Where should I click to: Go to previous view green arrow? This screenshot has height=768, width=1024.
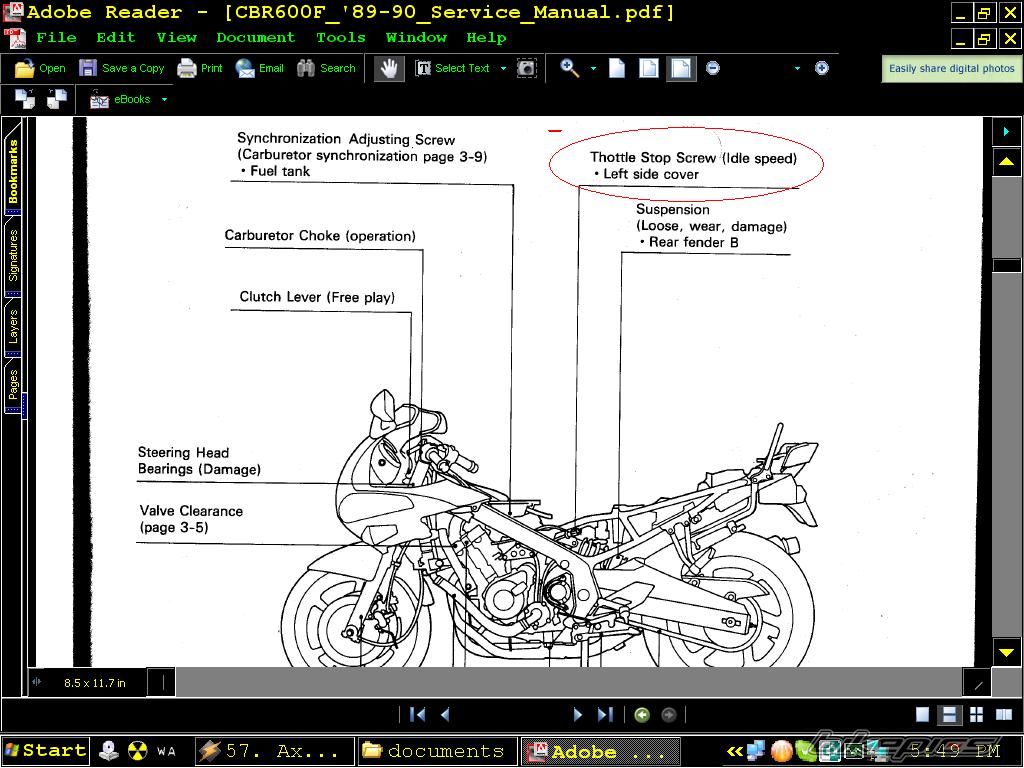click(x=642, y=715)
